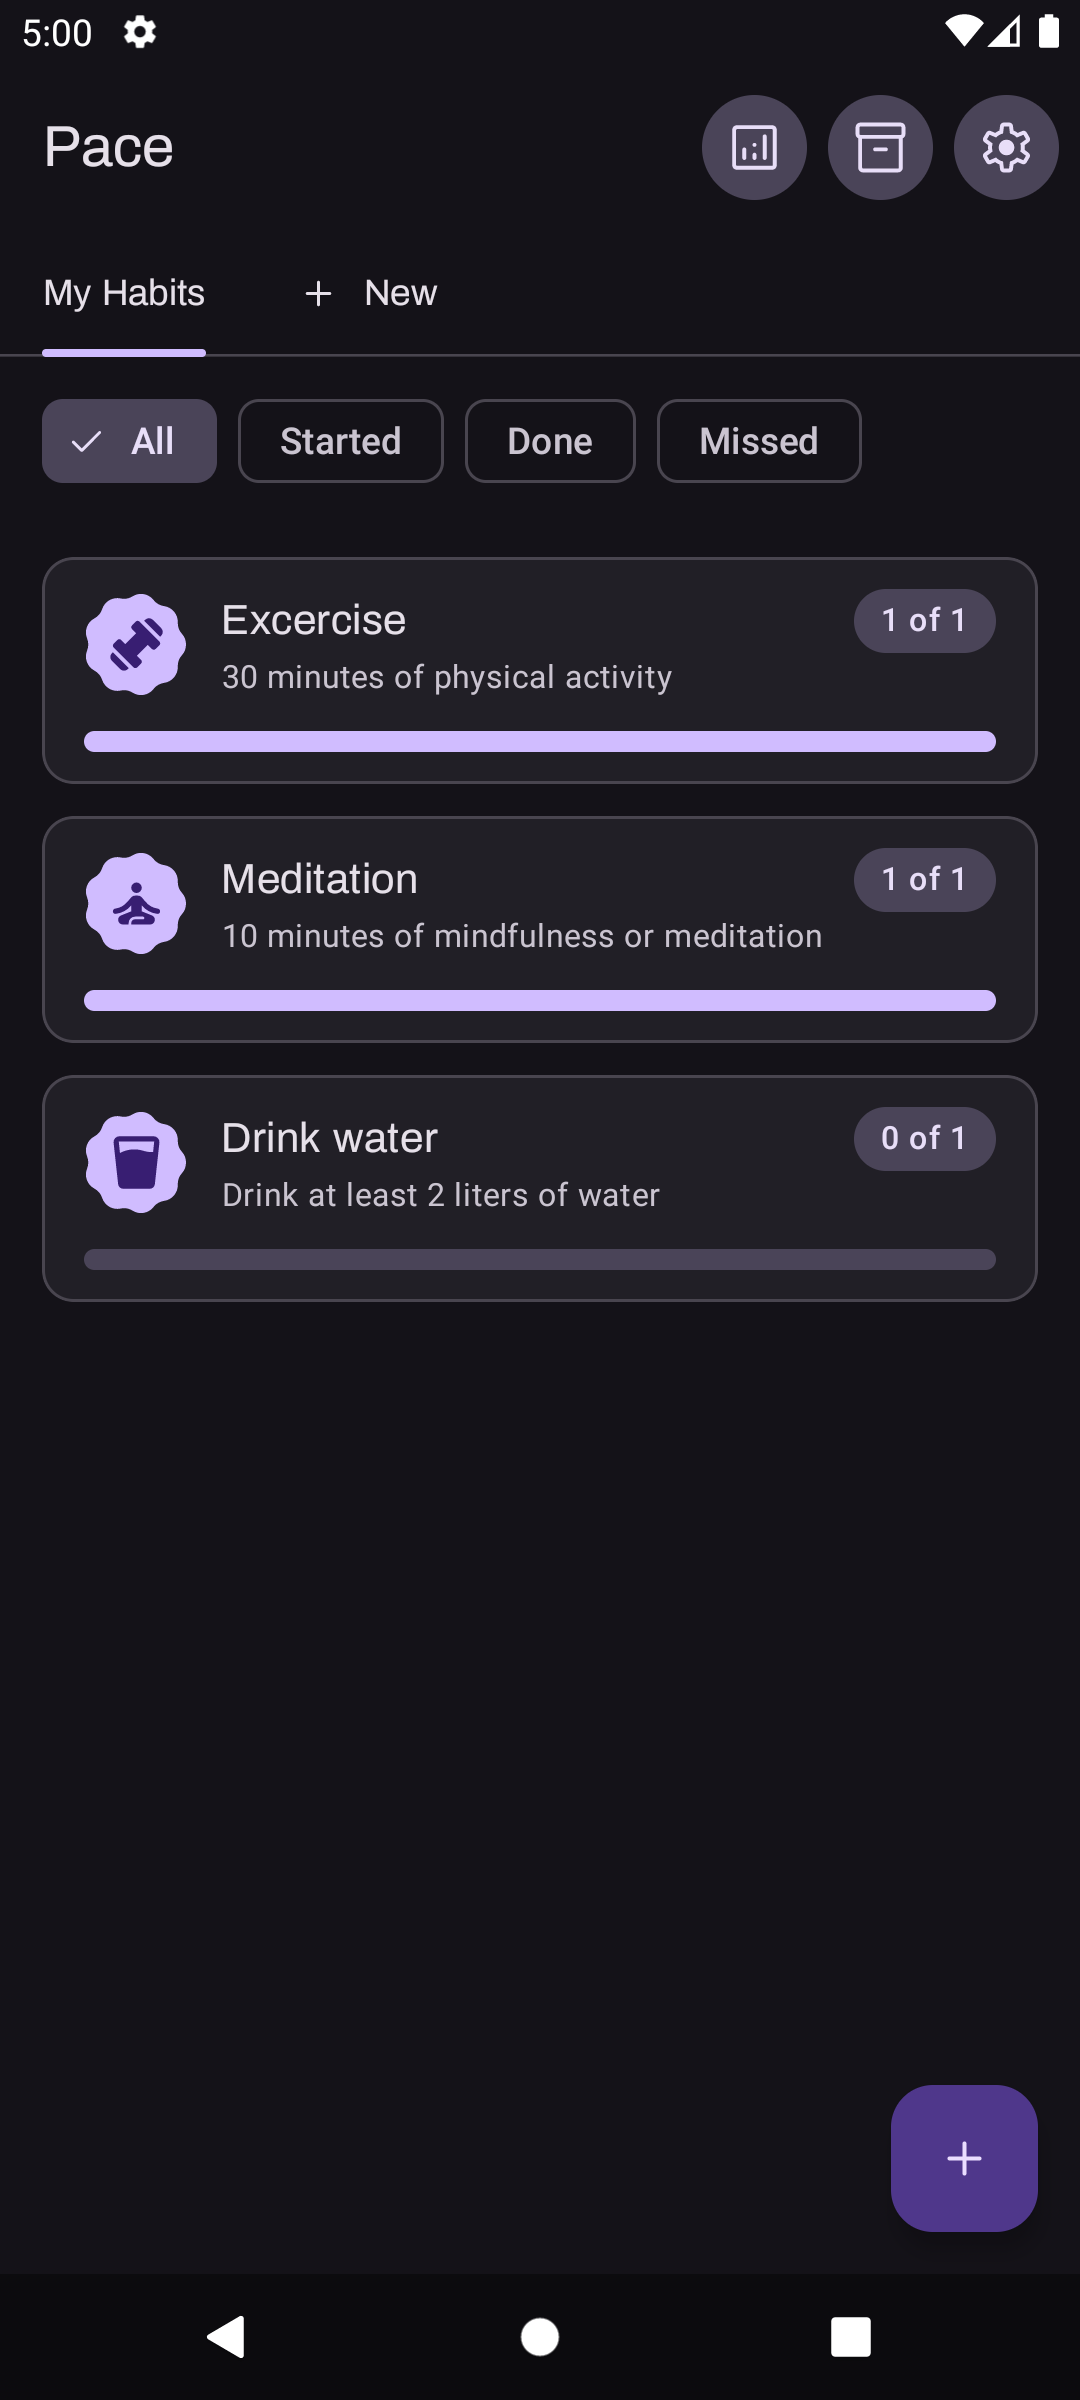The height and width of the screenshot is (2400, 1080).
Task: Tap the Meditation pose icon
Action: coord(136,904)
